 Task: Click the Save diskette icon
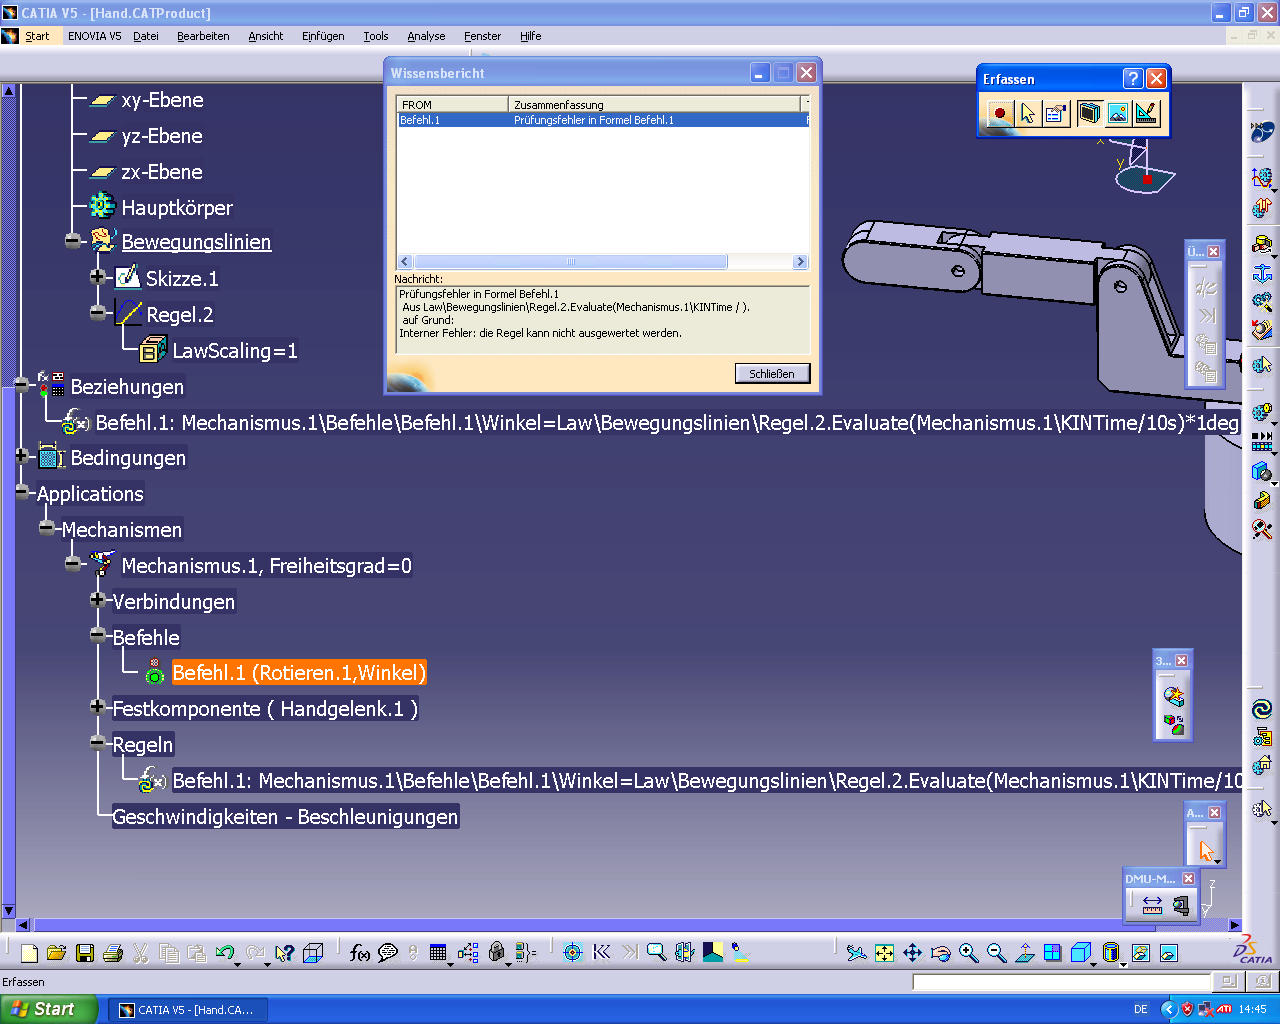click(85, 953)
